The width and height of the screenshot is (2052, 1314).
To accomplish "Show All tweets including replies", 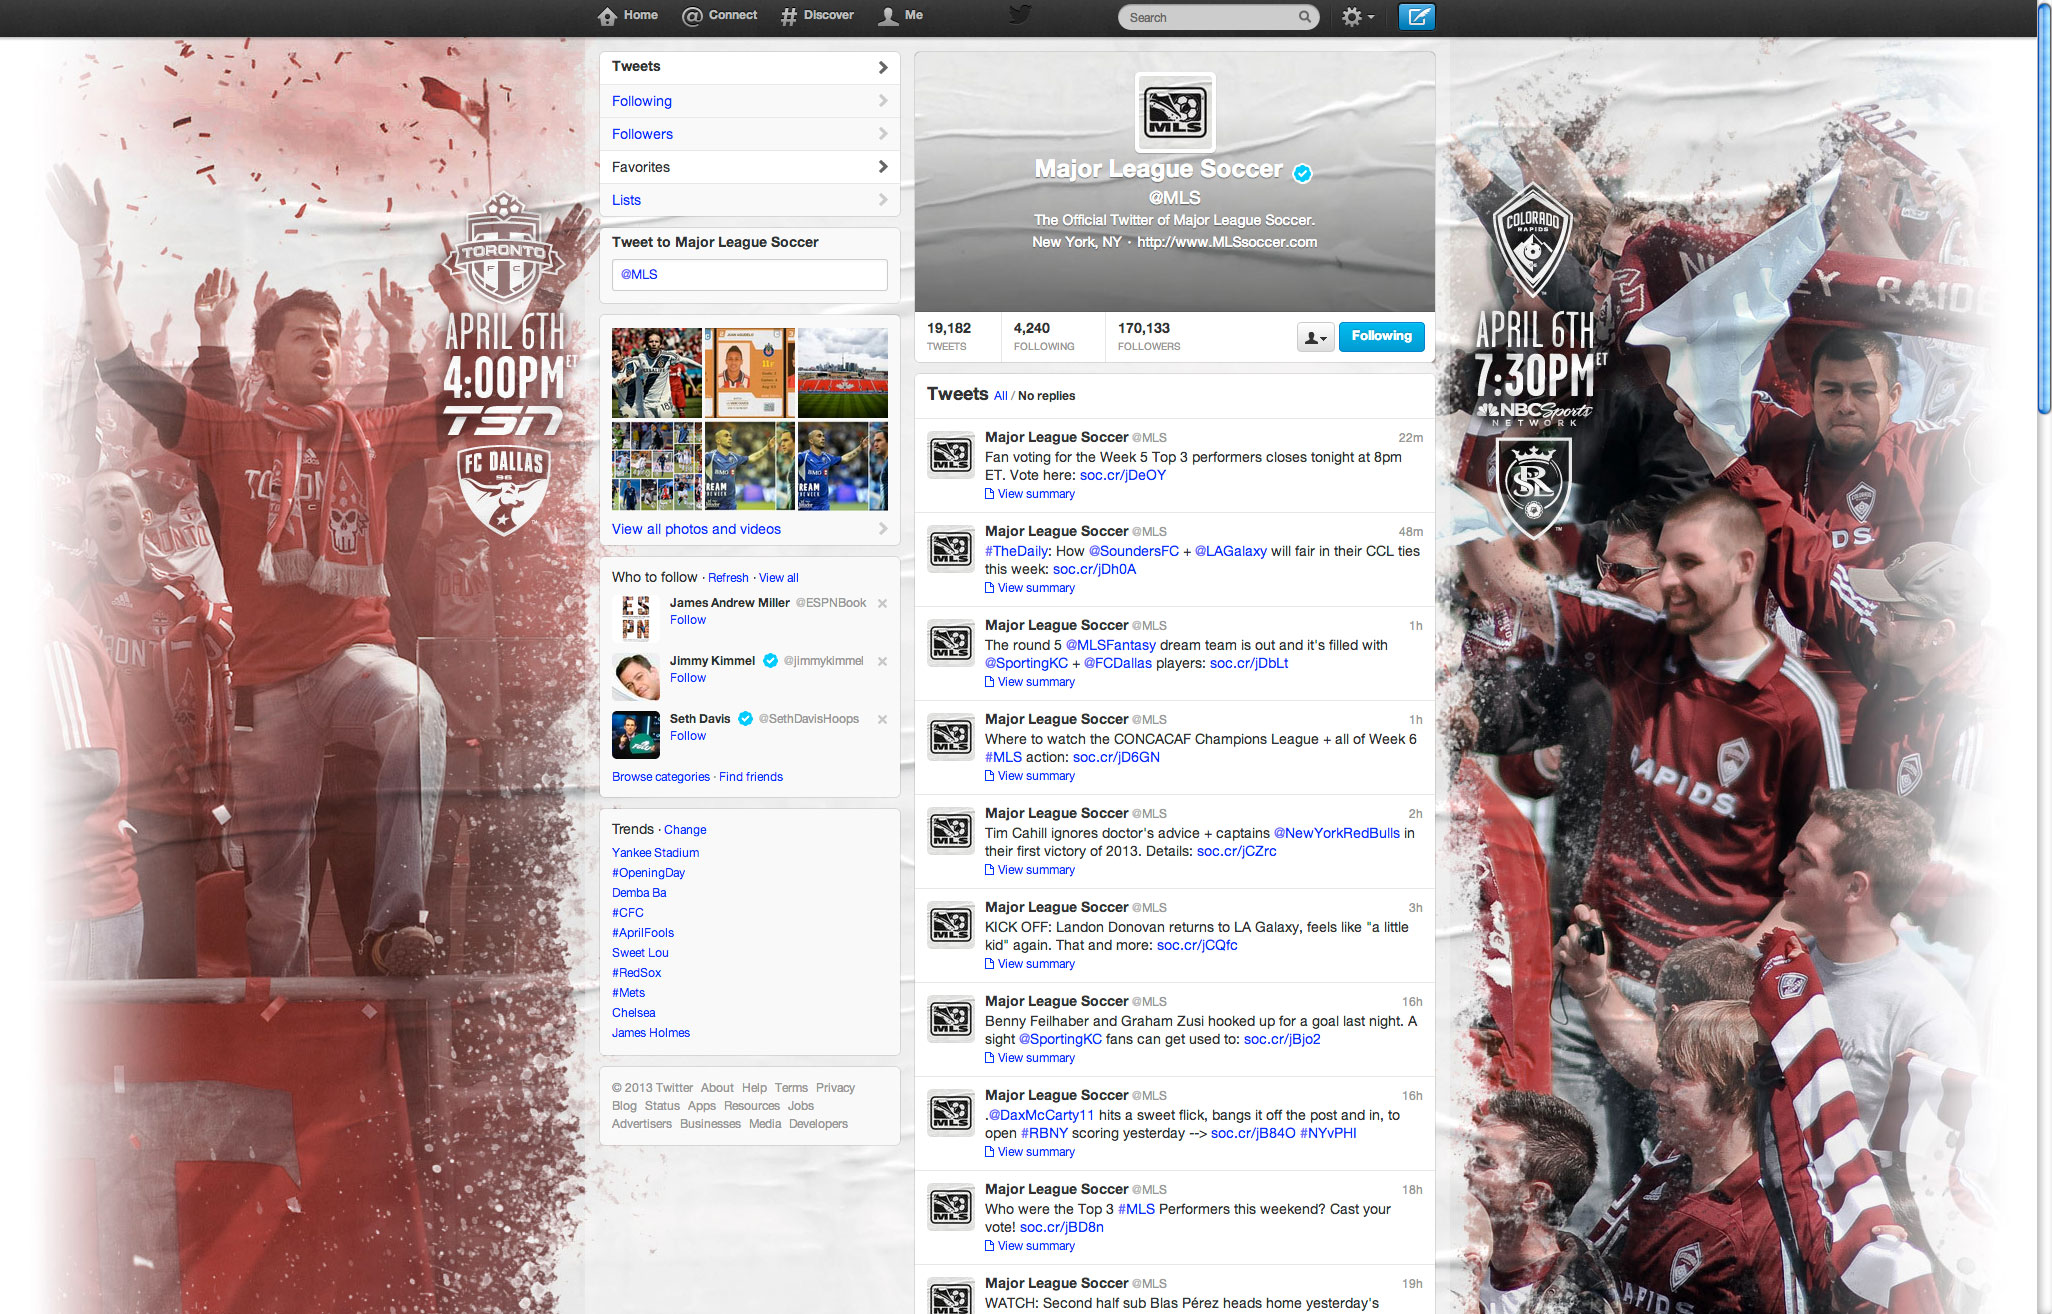I will pos(1000,396).
